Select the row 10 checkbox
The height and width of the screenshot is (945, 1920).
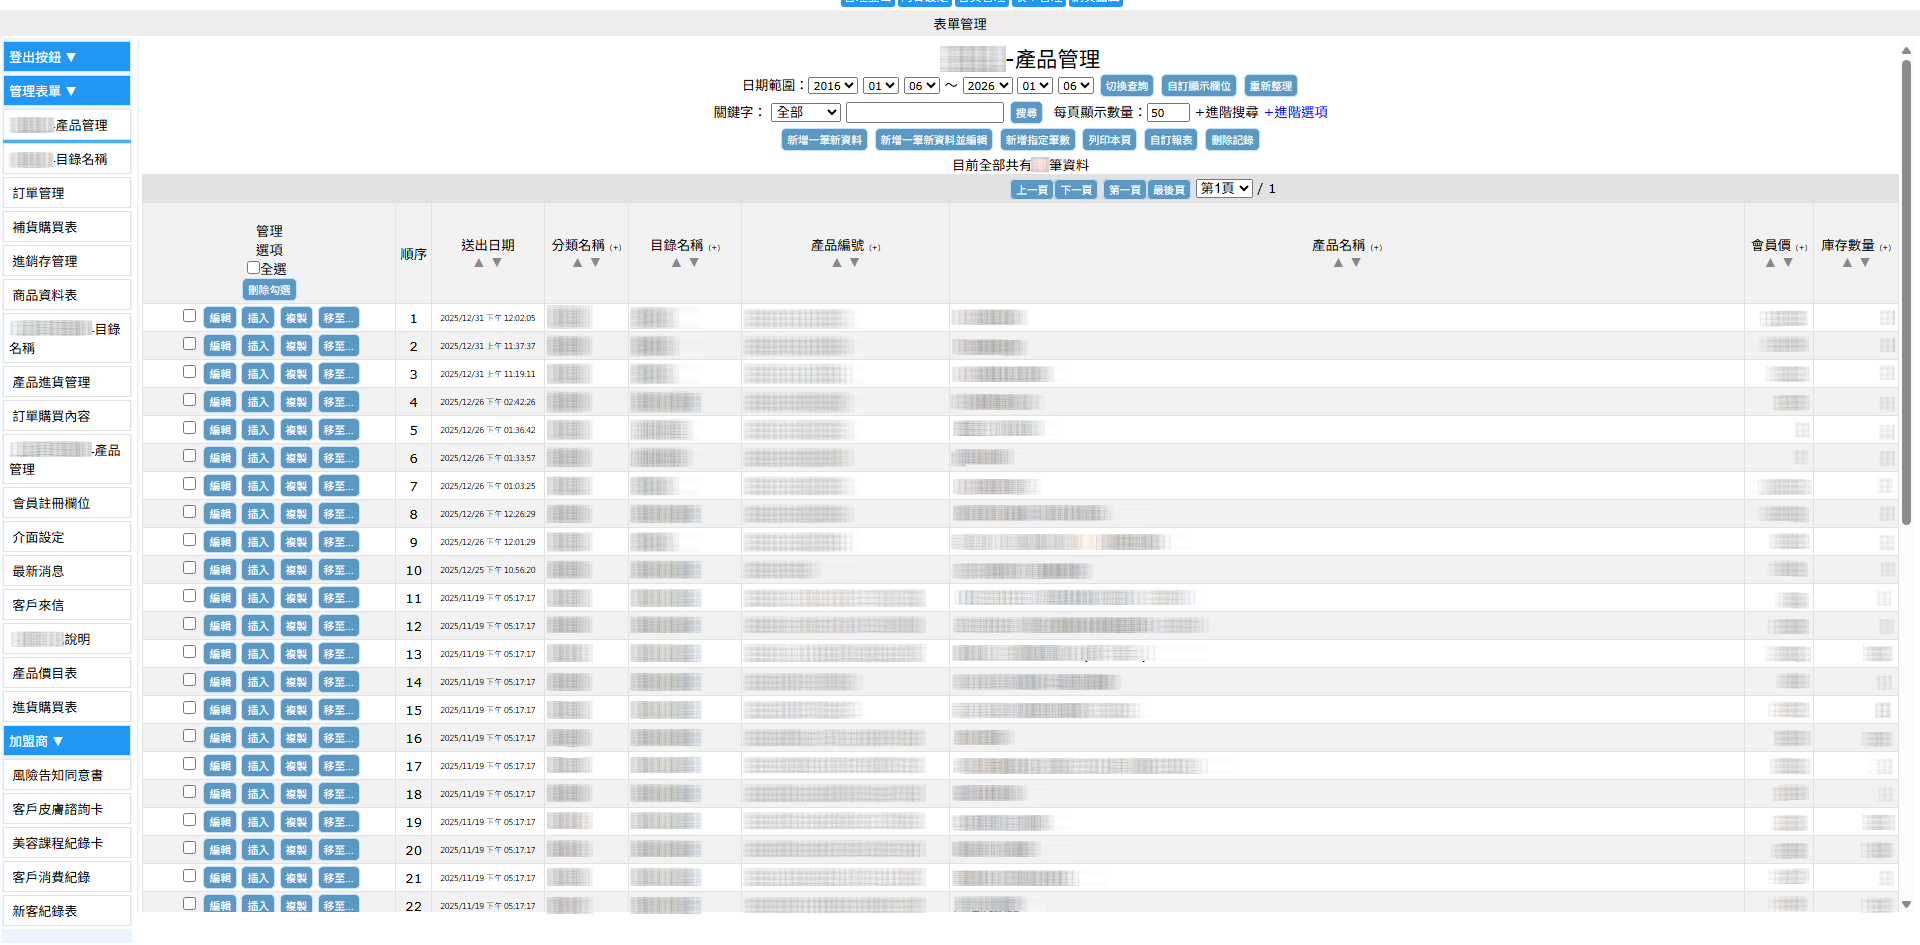click(x=189, y=568)
